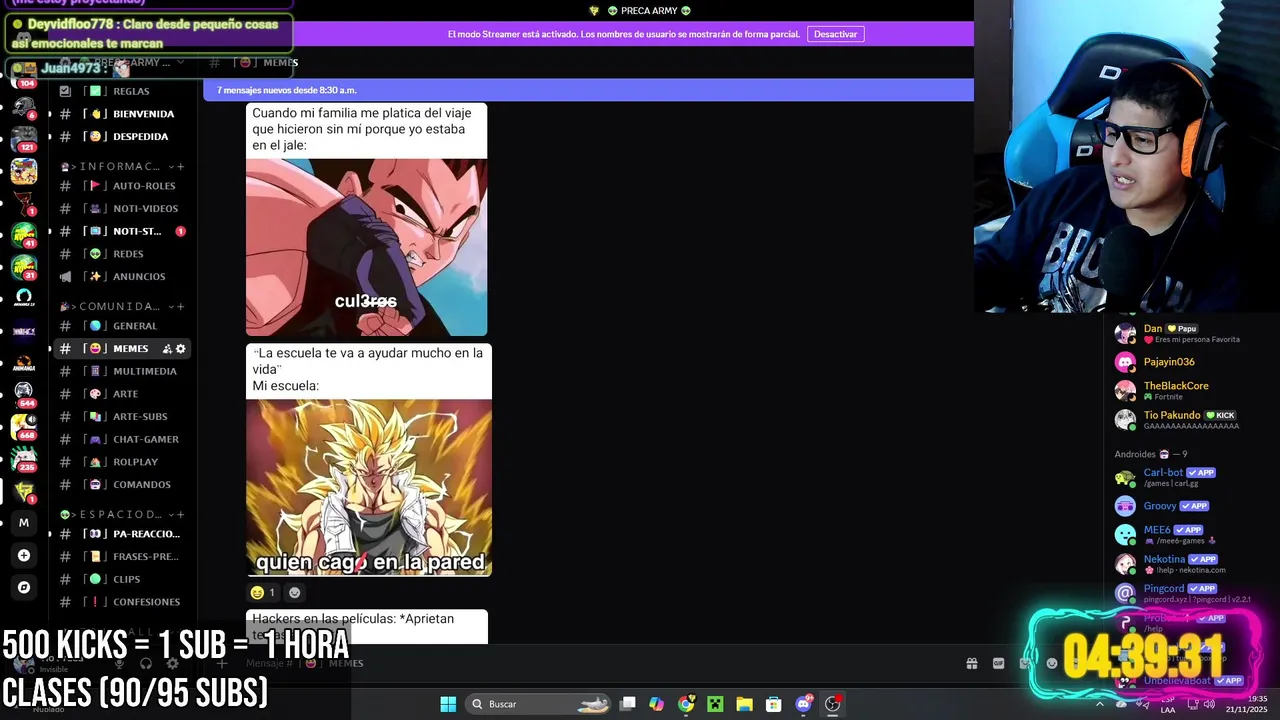Add a reaction to the message

coord(294,592)
